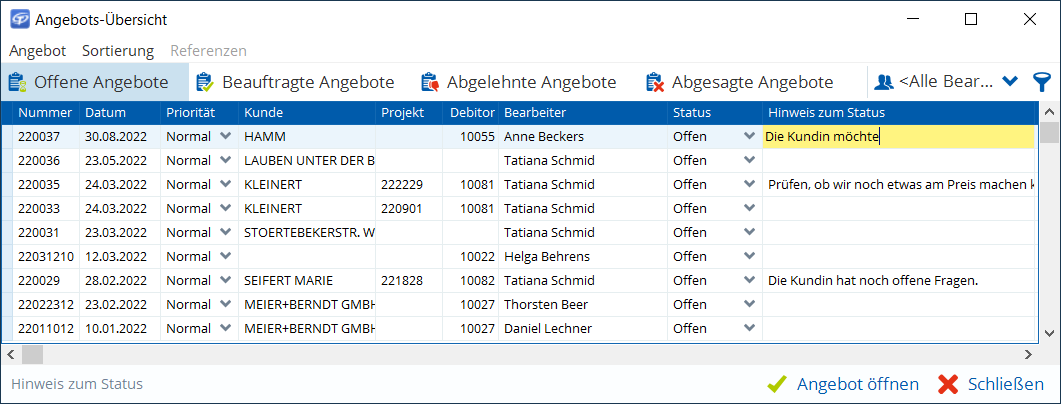Viewport: 1061px width, 404px height.
Task: Click the Beauftragte Angebote checkmark icon
Action: click(205, 82)
